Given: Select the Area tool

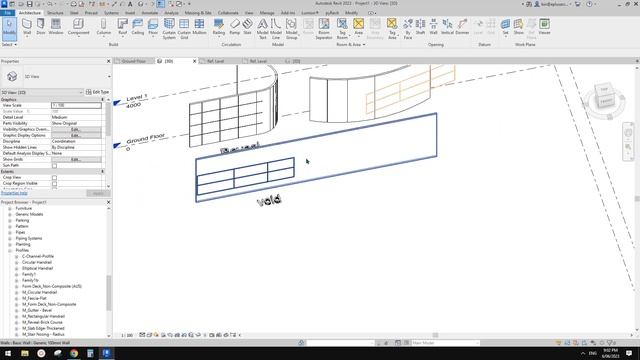Looking at the screenshot, I should pyautogui.click(x=358, y=27).
